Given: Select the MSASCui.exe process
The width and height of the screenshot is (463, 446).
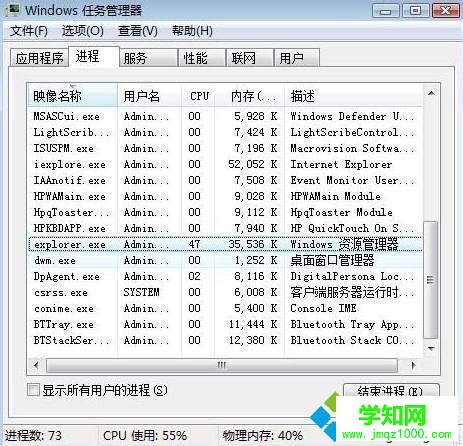Looking at the screenshot, I should pyautogui.click(x=225, y=116).
